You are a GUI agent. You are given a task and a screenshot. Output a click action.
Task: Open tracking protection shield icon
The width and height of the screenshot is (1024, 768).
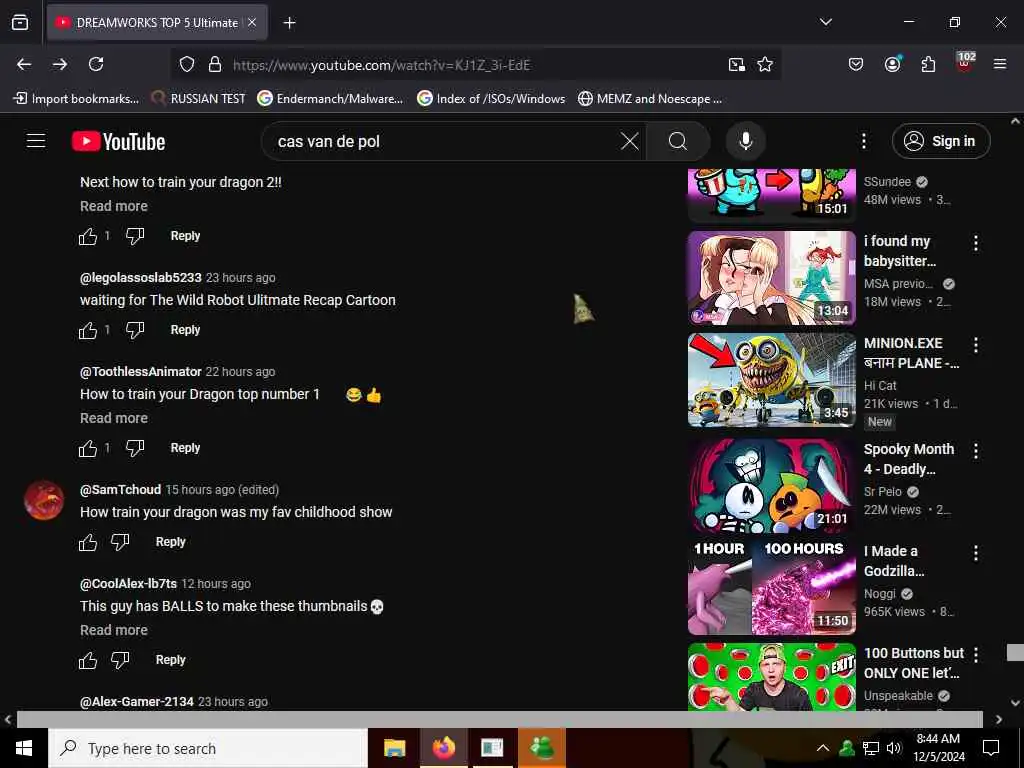[187, 65]
